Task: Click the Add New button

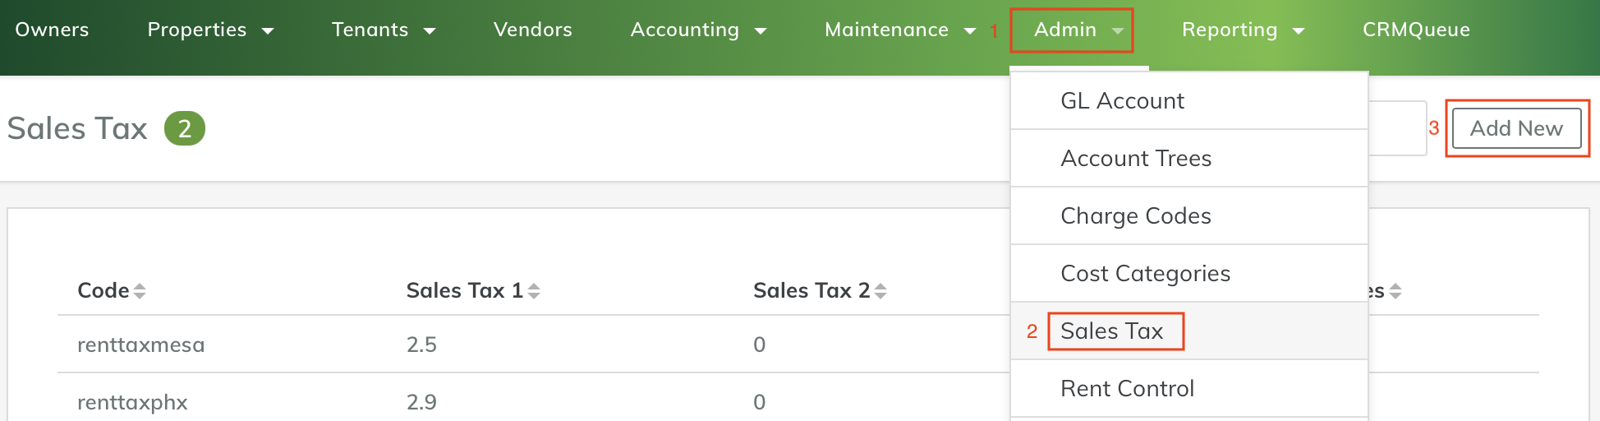Action: (1516, 128)
